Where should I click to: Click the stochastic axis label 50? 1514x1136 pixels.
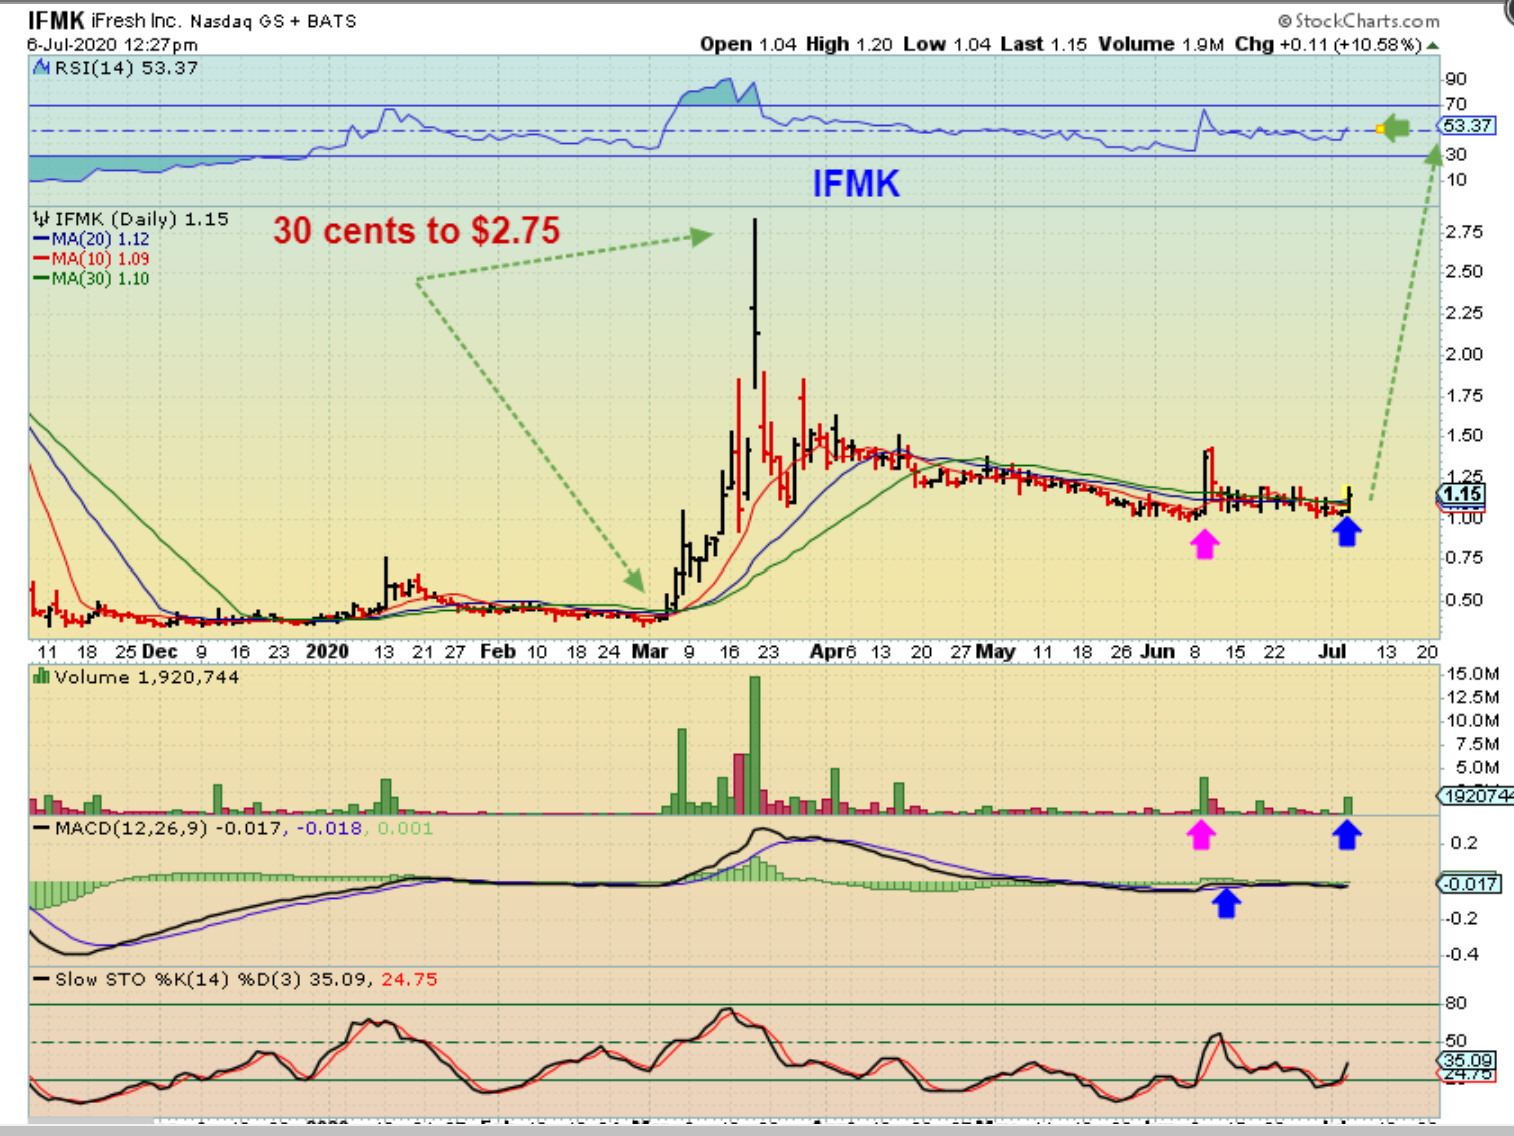click(x=1456, y=1041)
